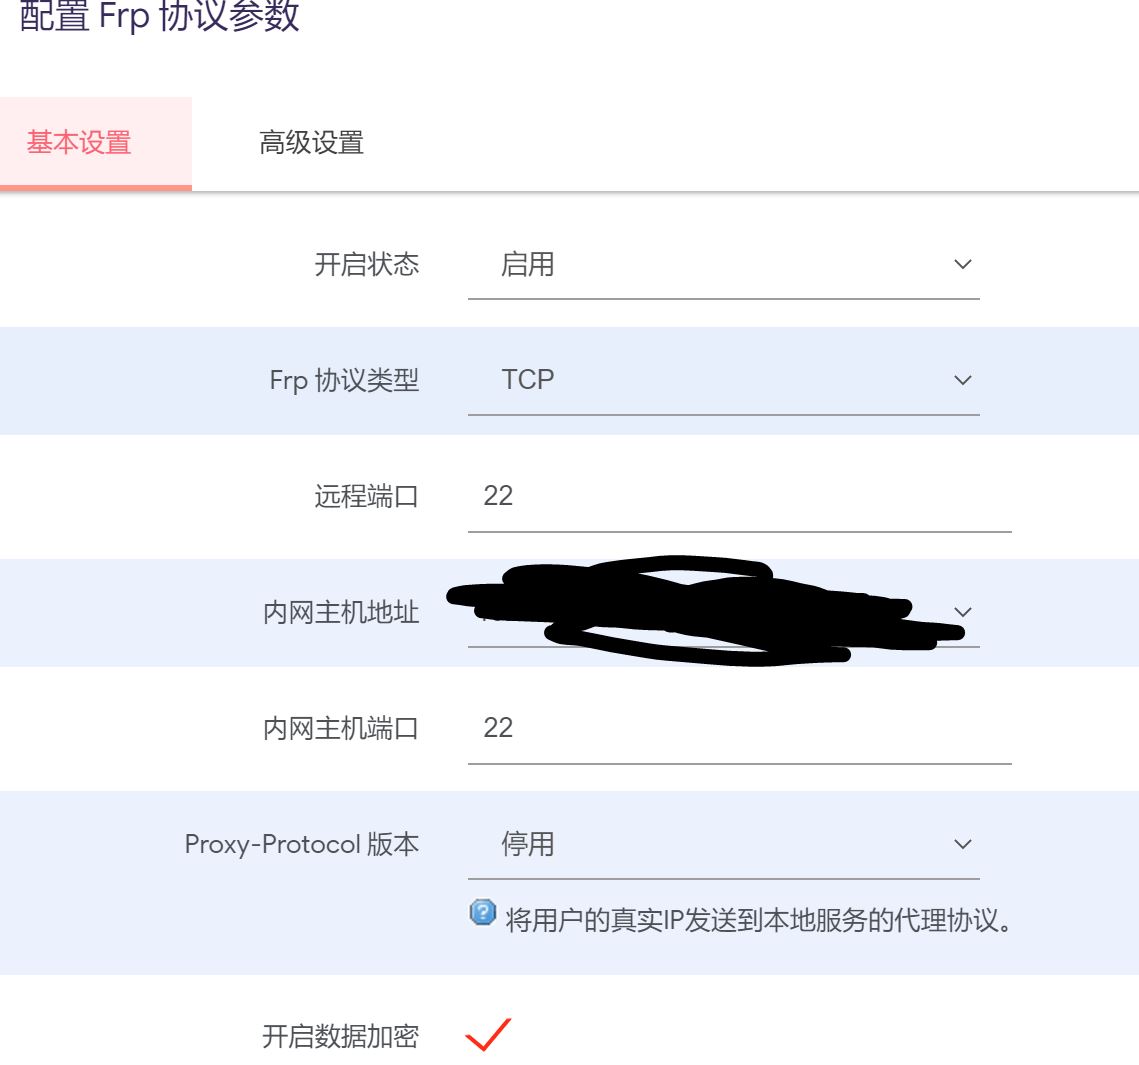The width and height of the screenshot is (1139, 1065).
Task: Click the chevron arrow beside 停用
Action: pyautogui.click(x=962, y=844)
